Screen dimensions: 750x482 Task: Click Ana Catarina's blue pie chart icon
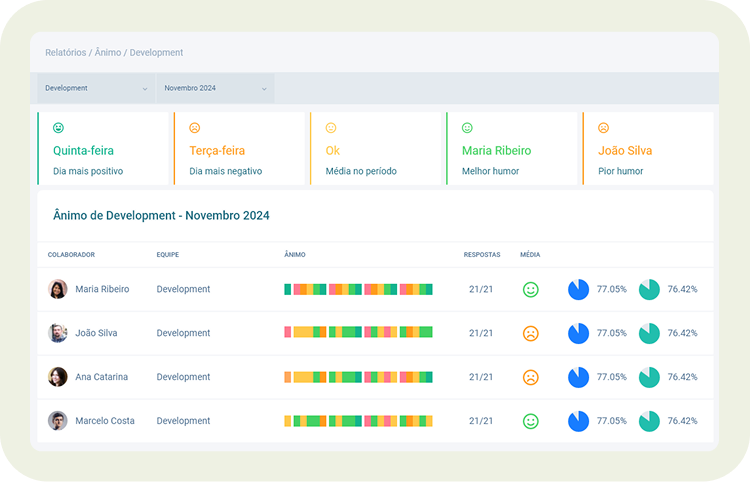578,377
